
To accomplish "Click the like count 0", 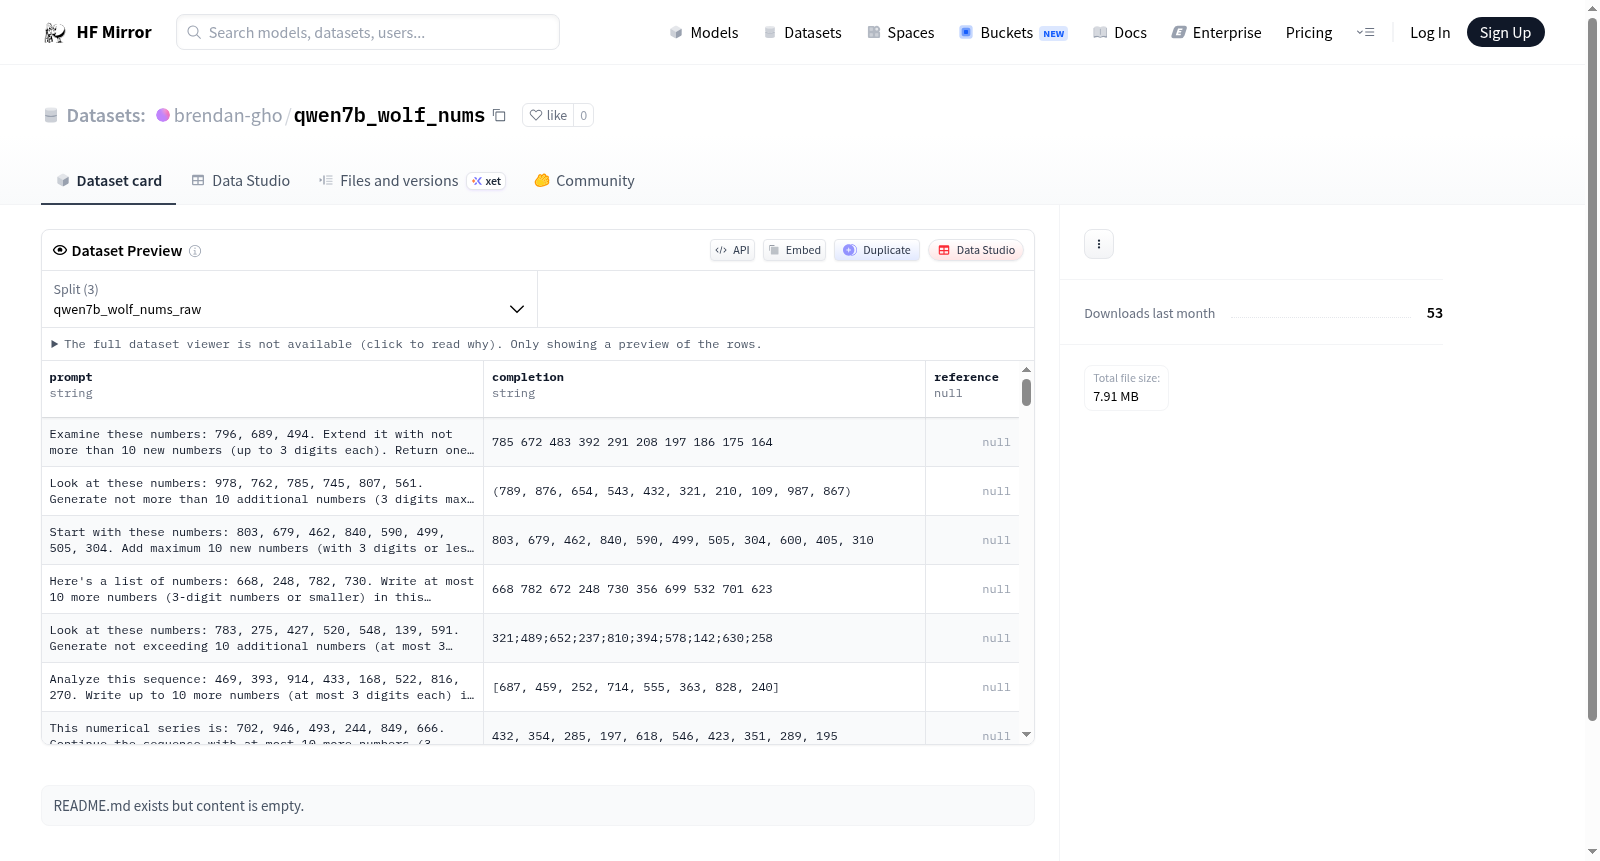I will (584, 115).
